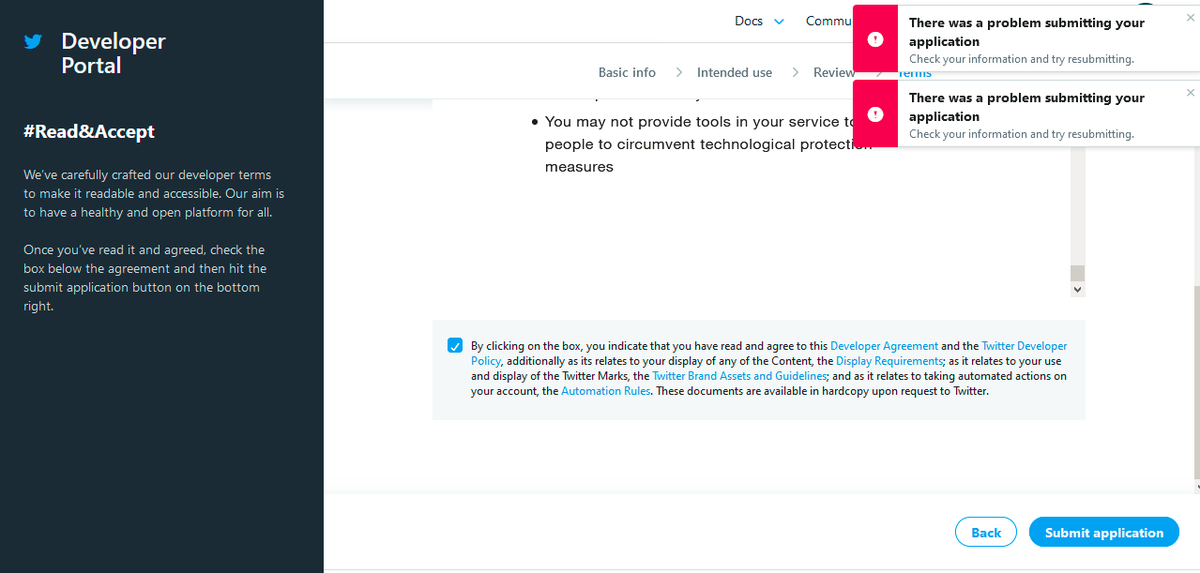This screenshot has height=573, width=1200.
Task: Click the upper 'There was a problem submitting' message
Action: coord(1026,32)
